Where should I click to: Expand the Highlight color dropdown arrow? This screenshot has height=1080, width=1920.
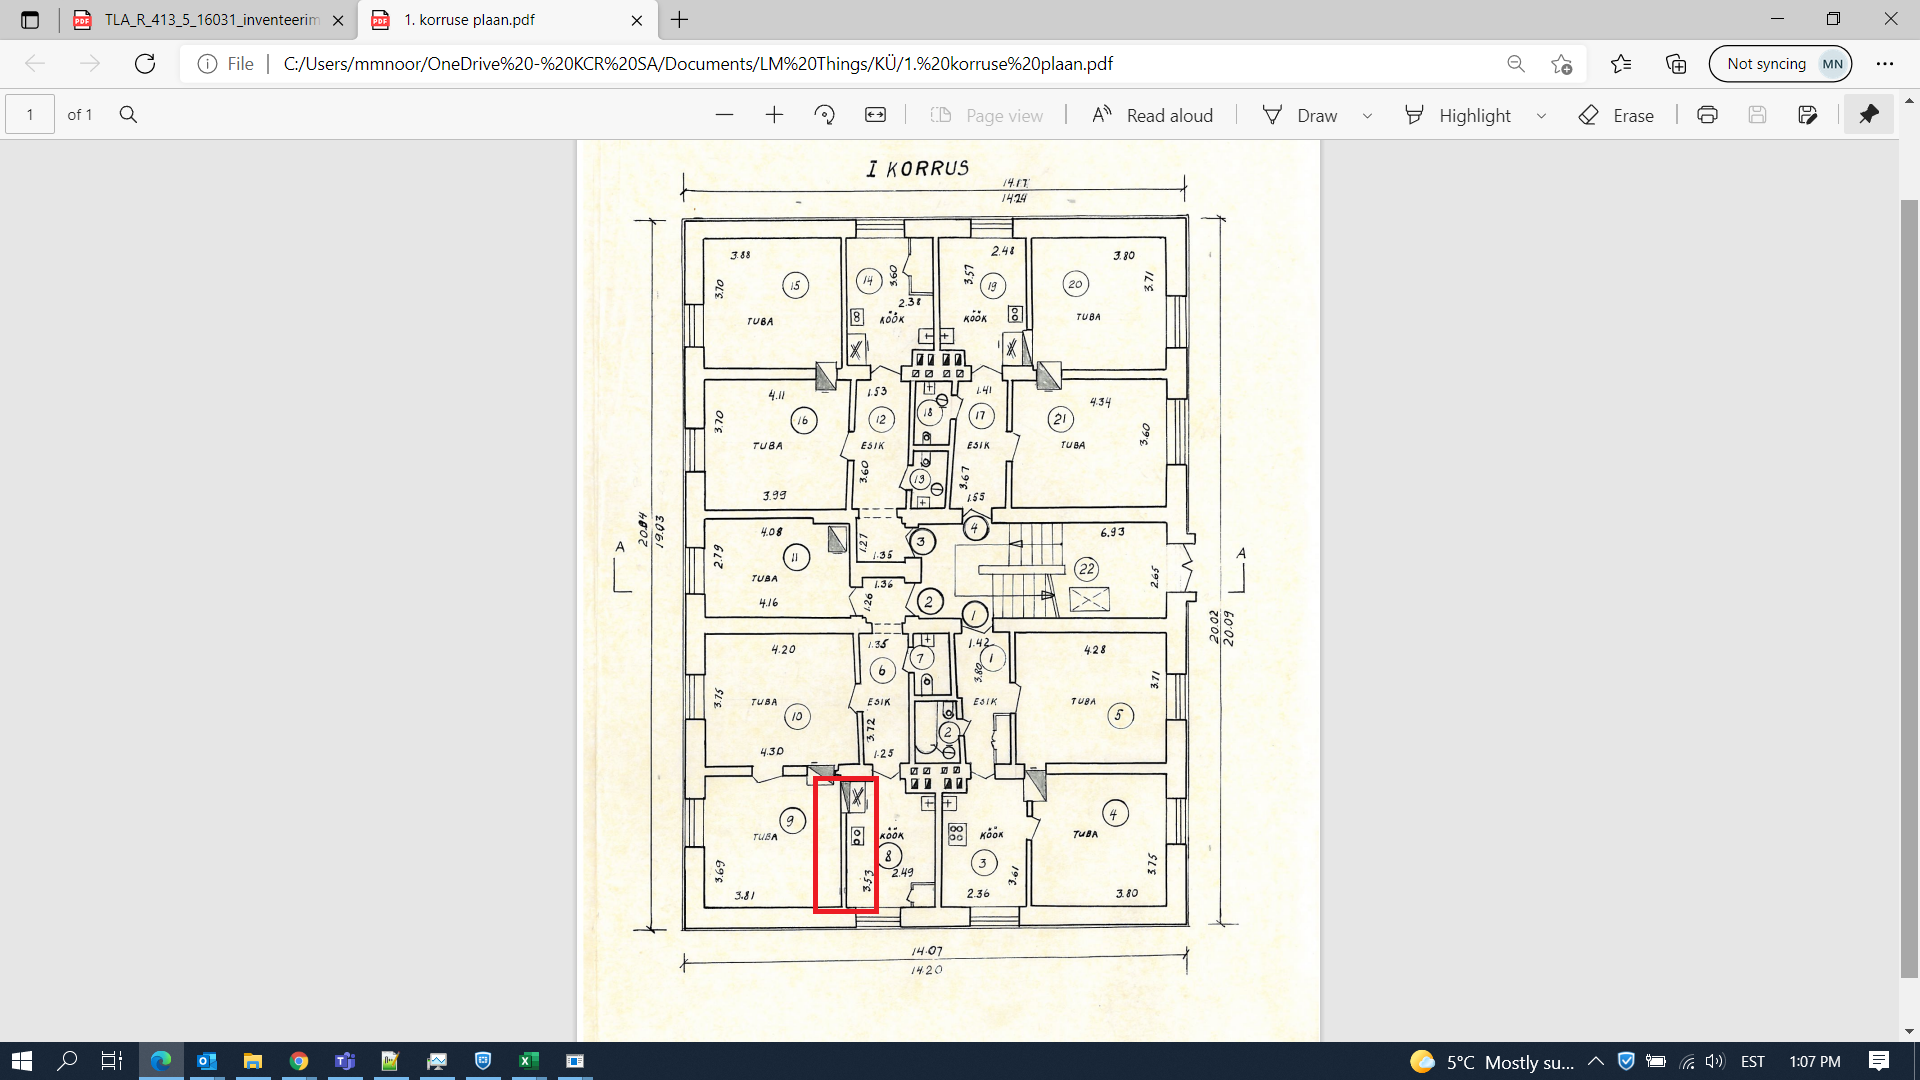(x=1541, y=116)
